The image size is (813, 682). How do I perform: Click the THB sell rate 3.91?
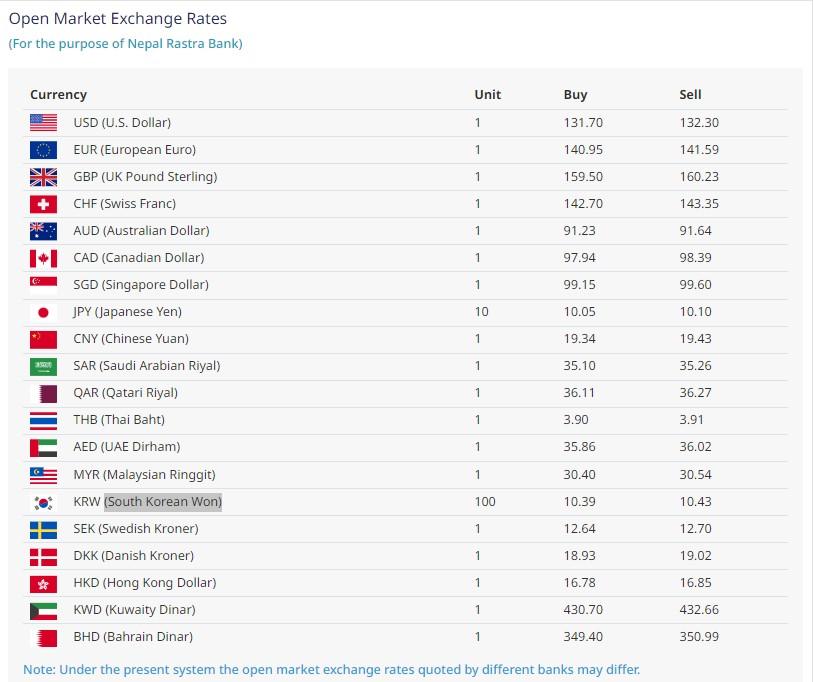[691, 420]
